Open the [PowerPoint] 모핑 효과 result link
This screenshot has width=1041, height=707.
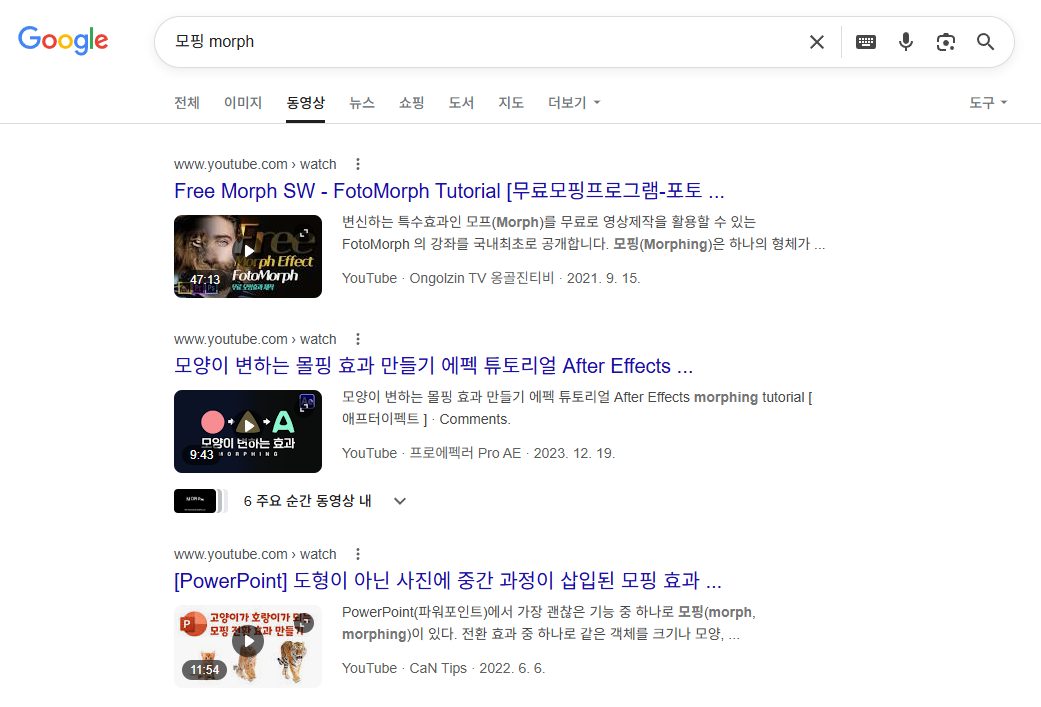[448, 582]
